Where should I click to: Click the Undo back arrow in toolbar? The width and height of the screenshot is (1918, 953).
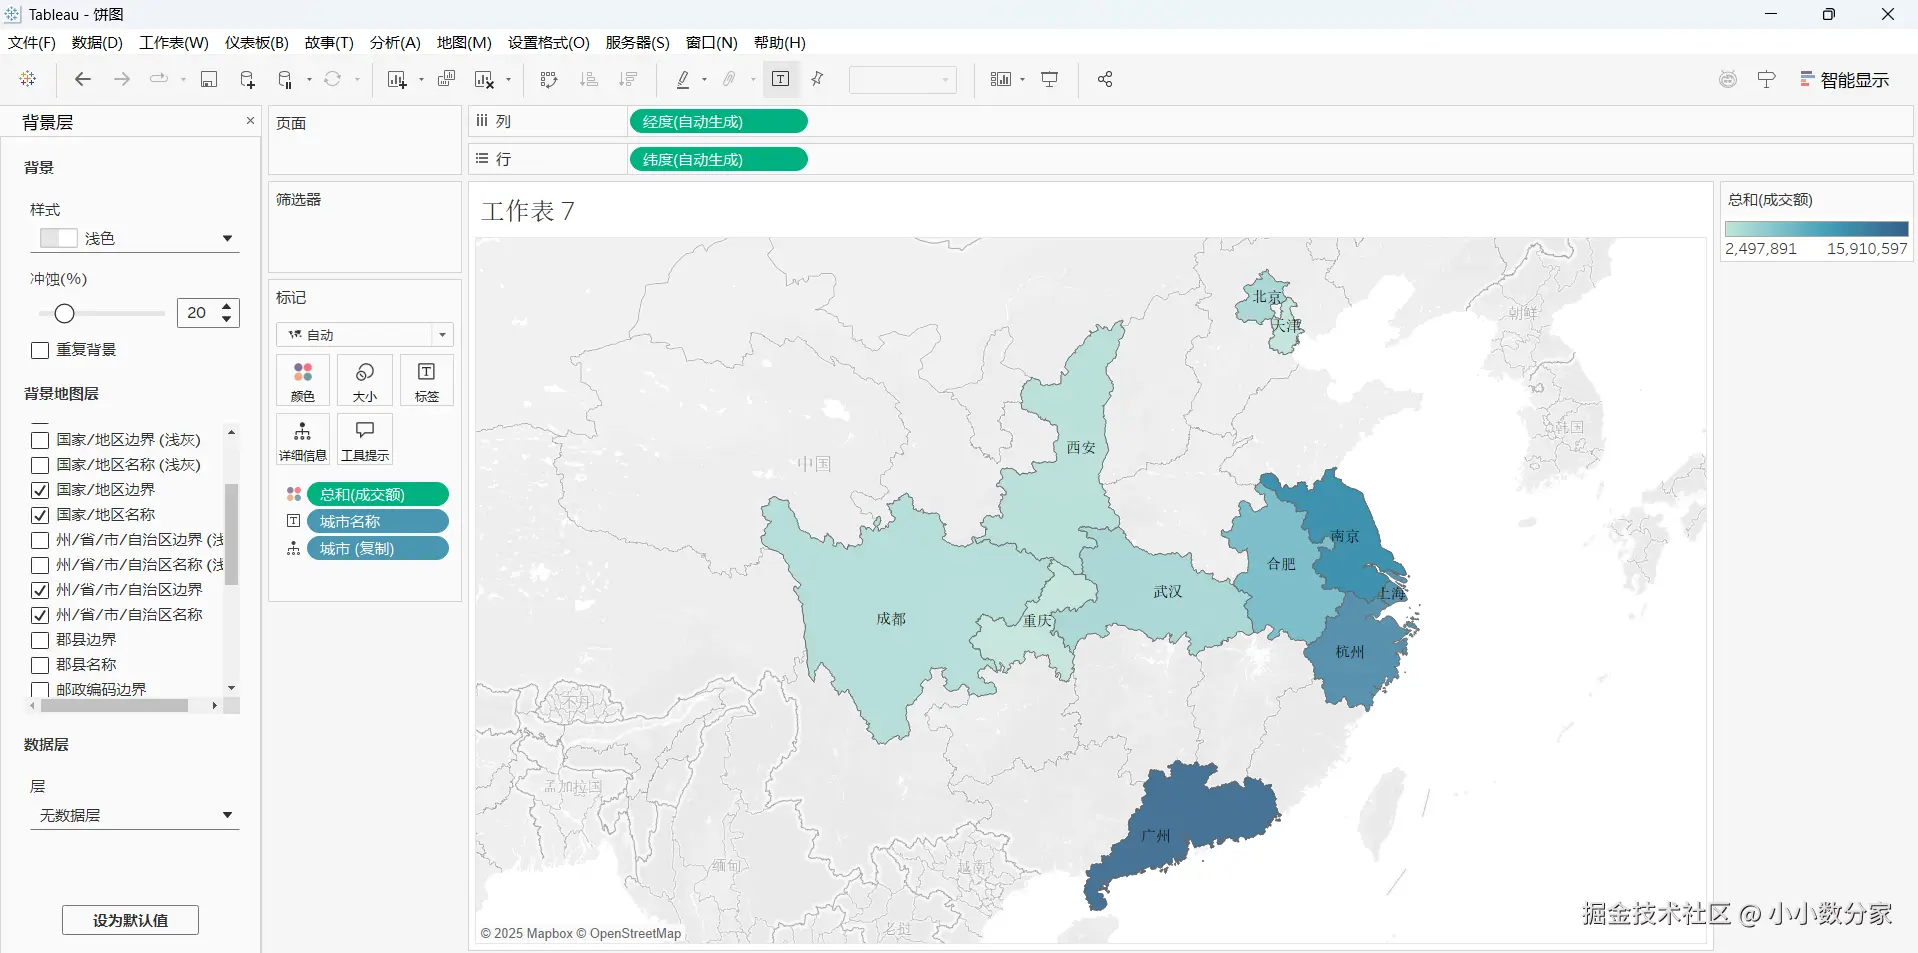[83, 79]
